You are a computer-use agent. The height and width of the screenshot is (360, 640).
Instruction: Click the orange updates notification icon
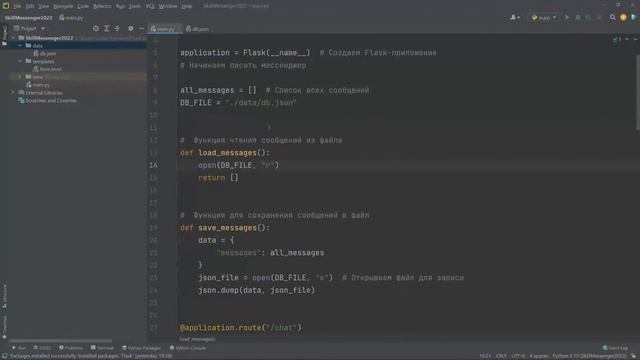[623, 18]
